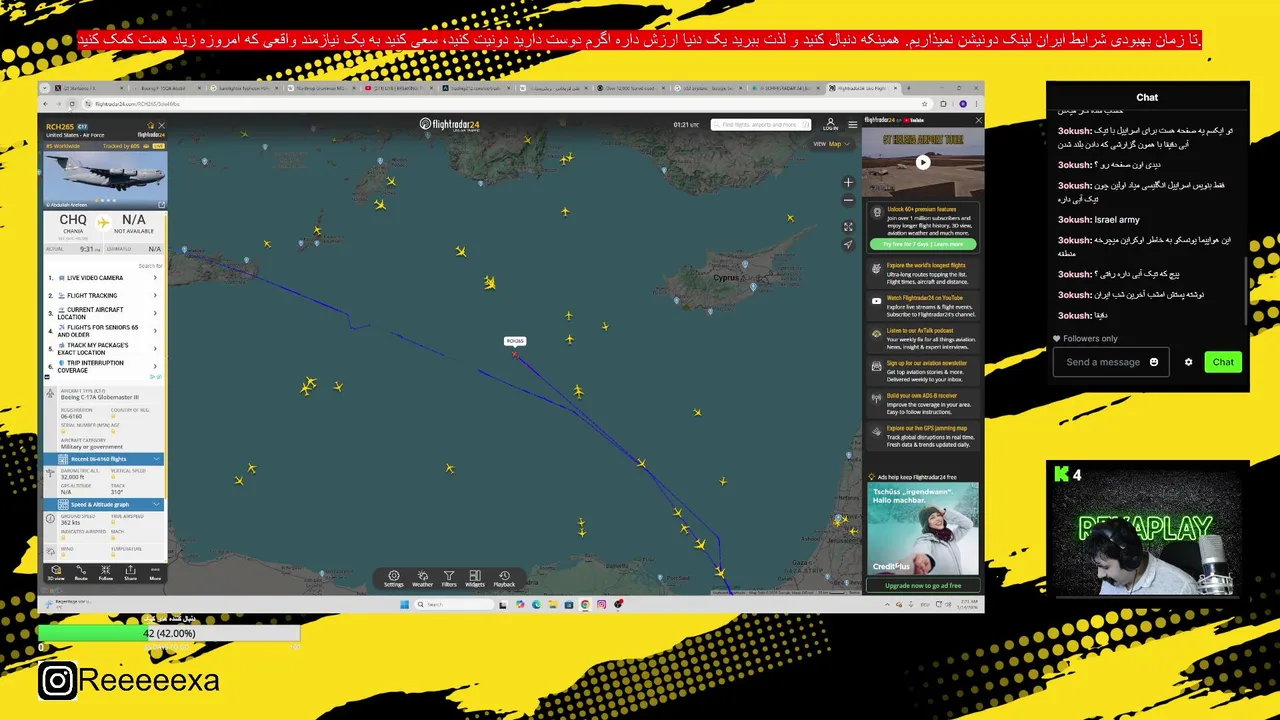Click Upgrade now to go ad free
This screenshot has width=1280, height=720.
[x=923, y=585]
